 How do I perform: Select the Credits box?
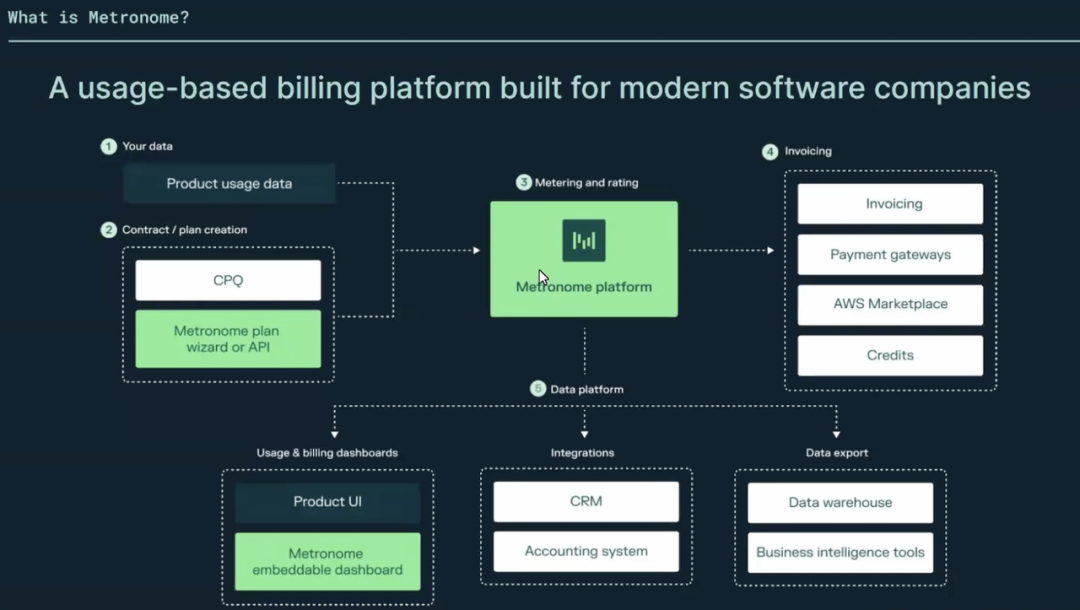[890, 355]
